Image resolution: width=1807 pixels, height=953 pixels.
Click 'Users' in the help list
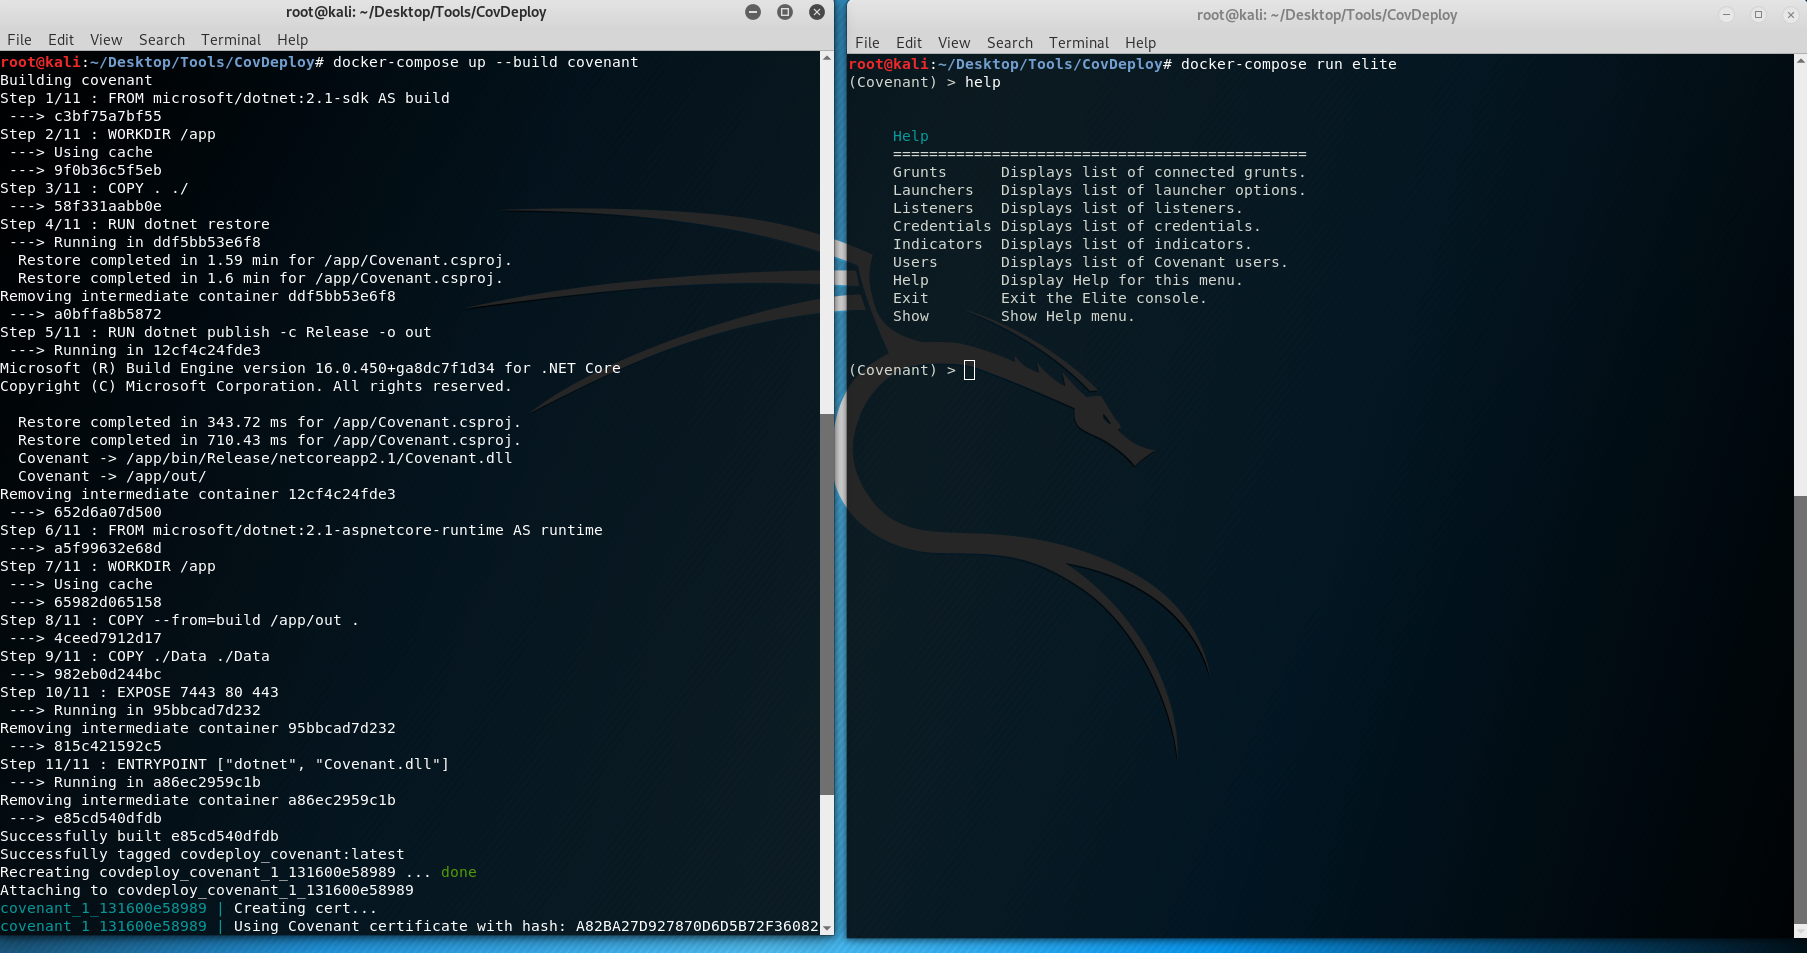point(915,262)
